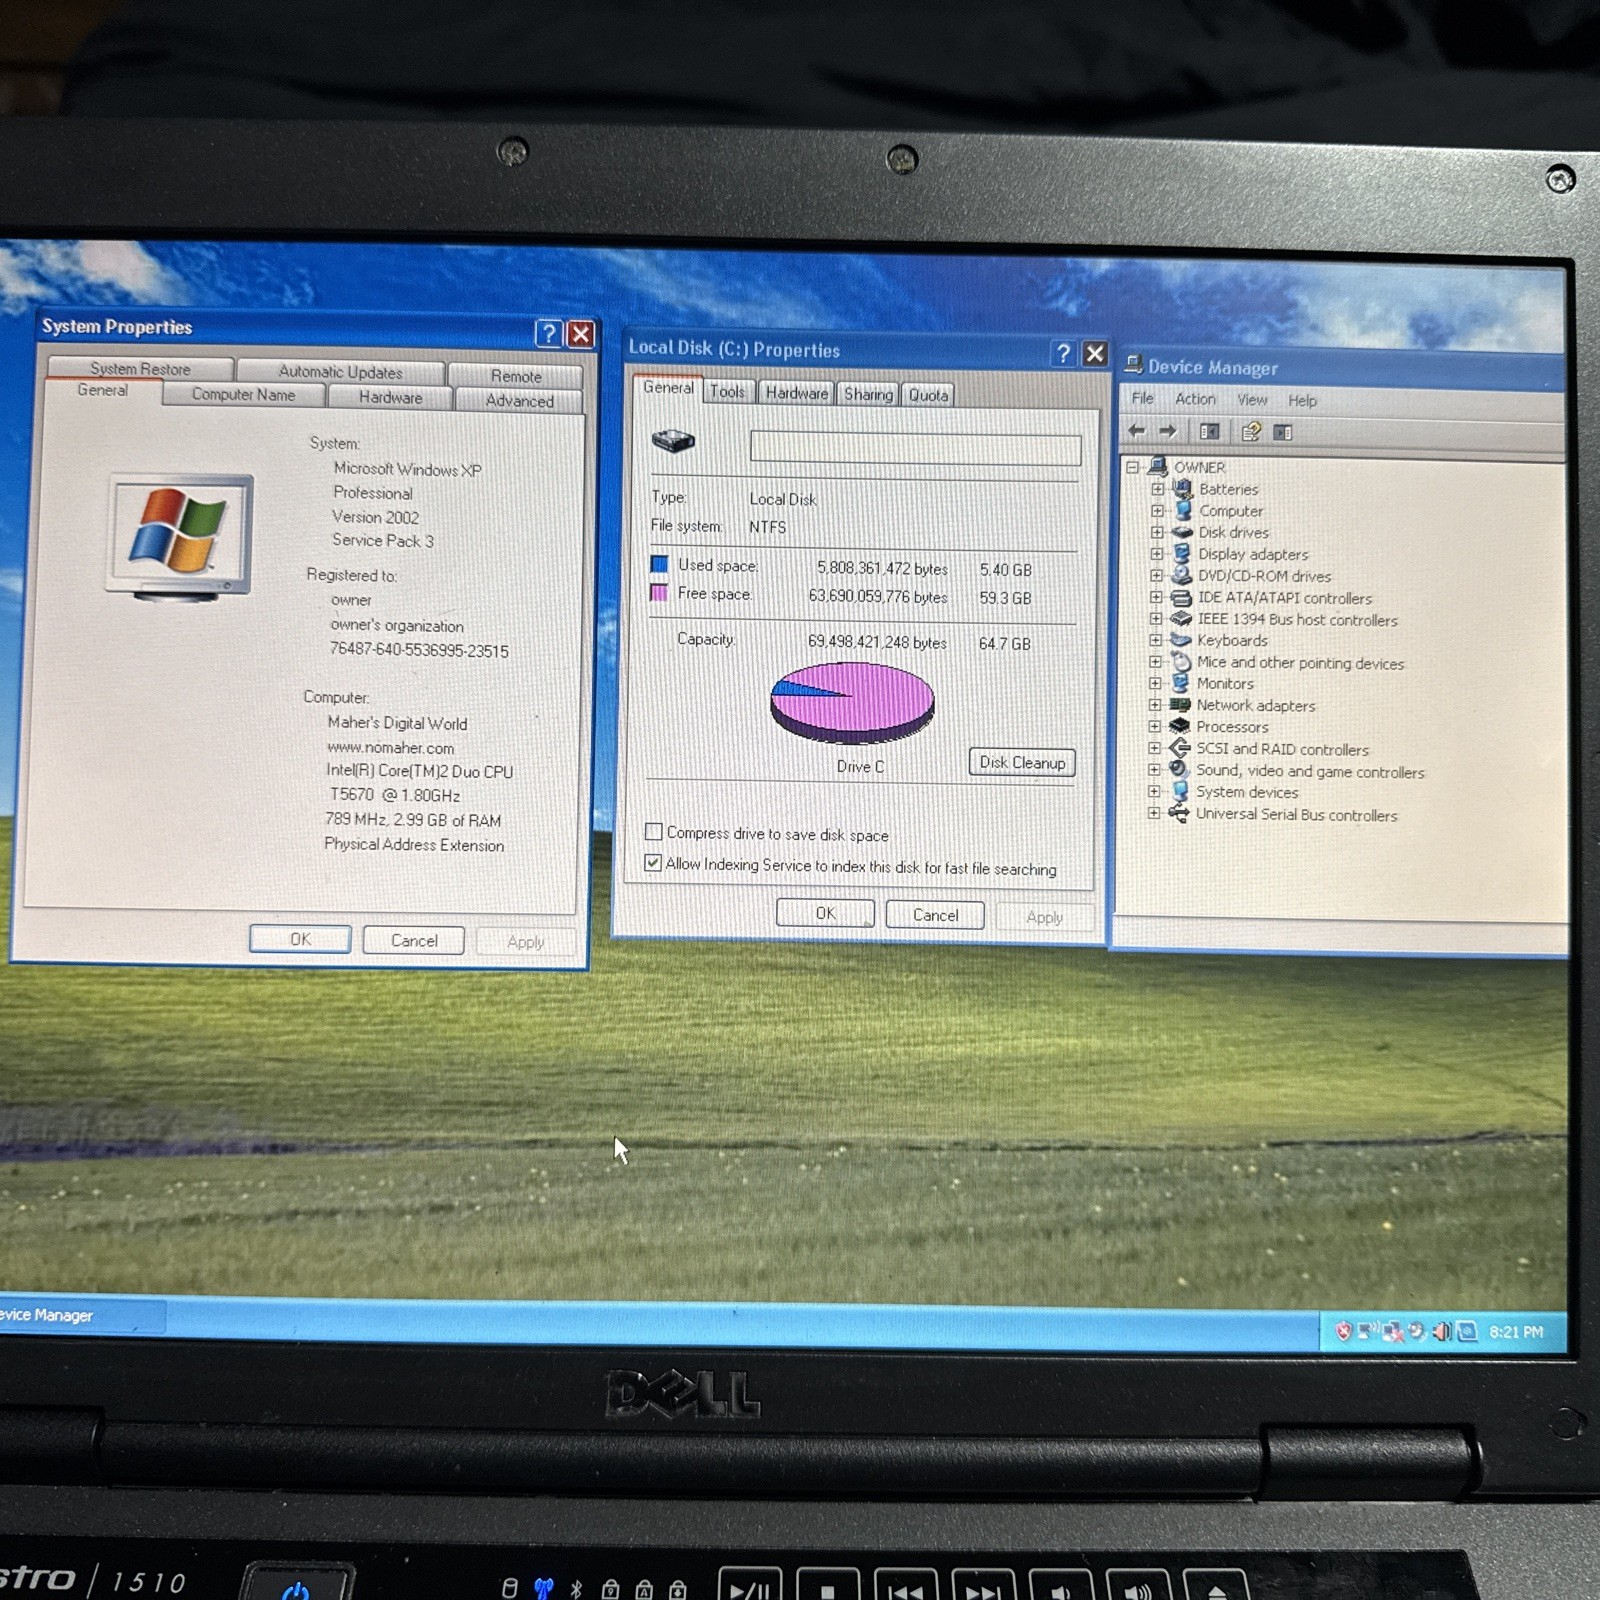Open the Security Center red shield tray icon

click(1343, 1331)
